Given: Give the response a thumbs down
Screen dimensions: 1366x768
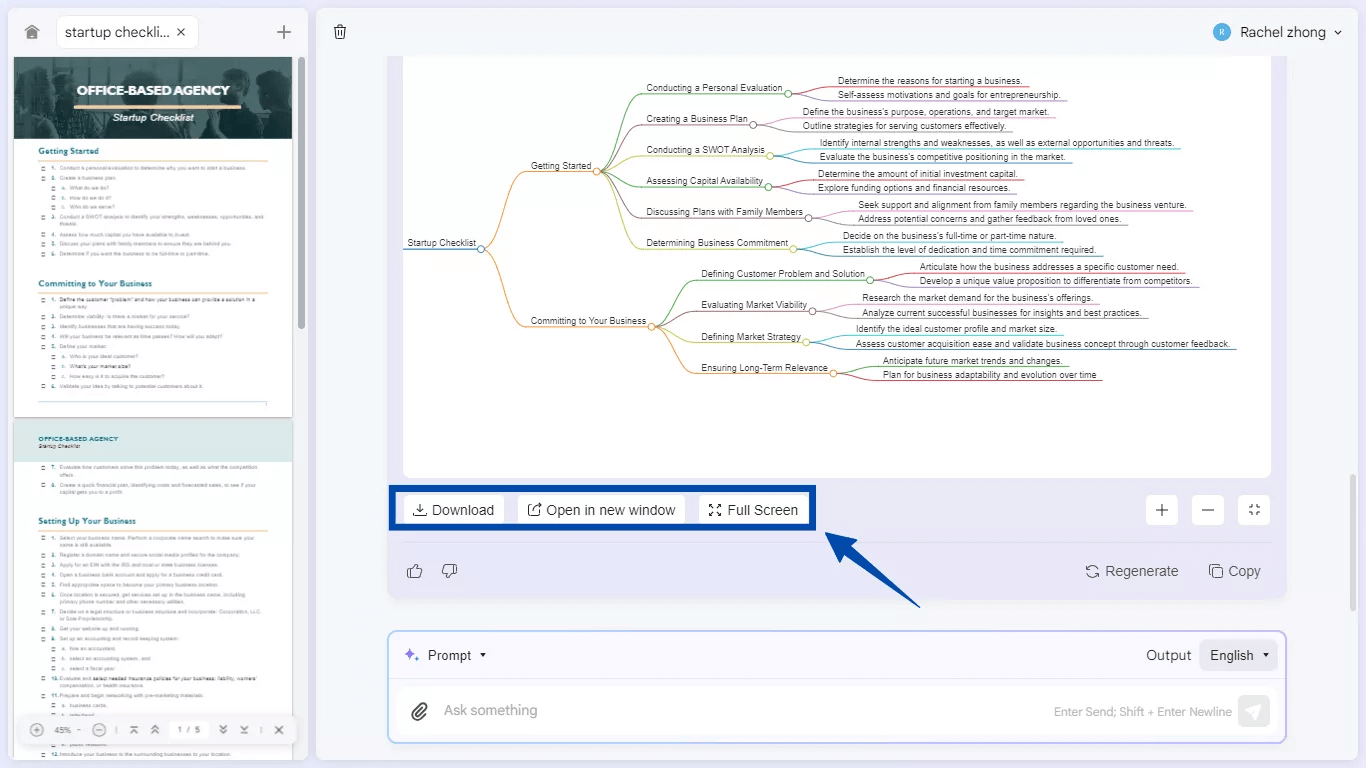Looking at the screenshot, I should (449, 570).
